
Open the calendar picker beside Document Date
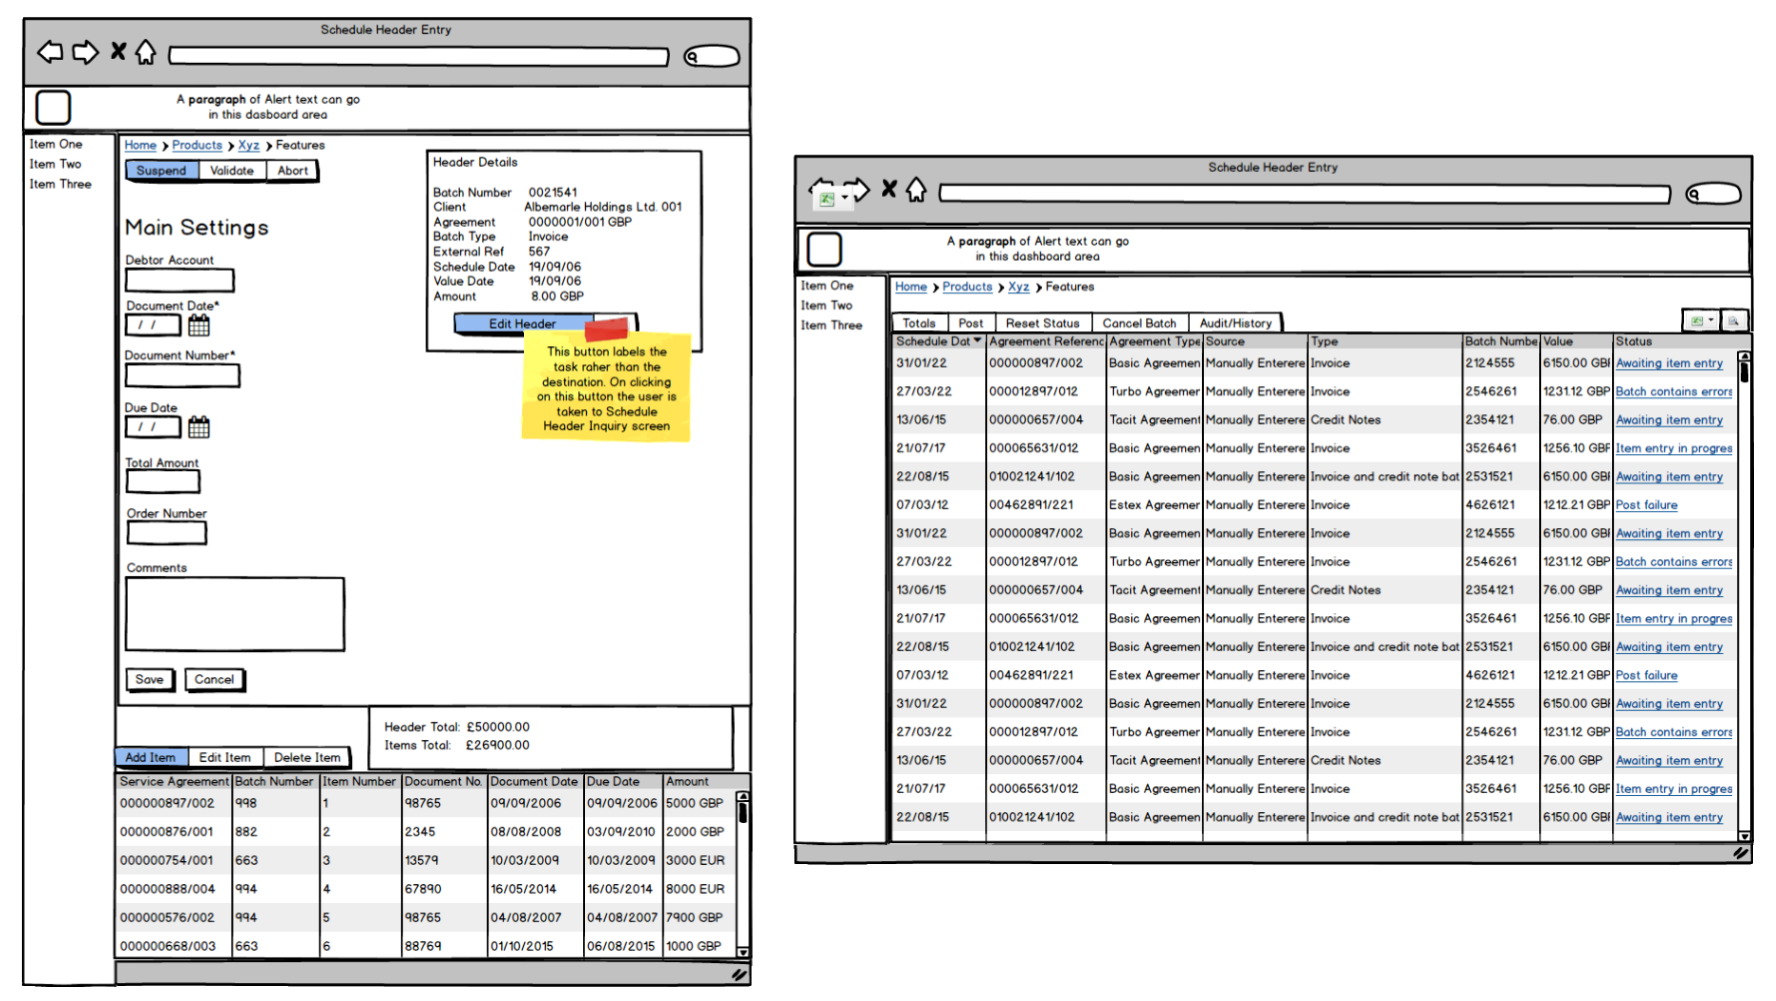(199, 325)
